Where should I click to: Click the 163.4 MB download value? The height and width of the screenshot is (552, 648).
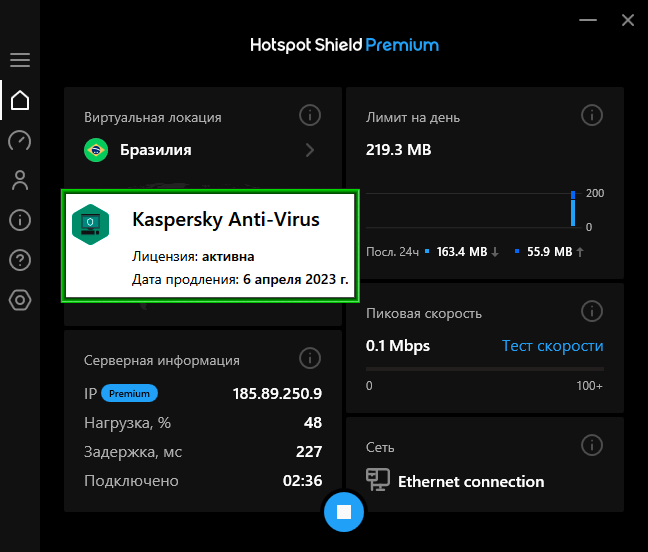(462, 252)
